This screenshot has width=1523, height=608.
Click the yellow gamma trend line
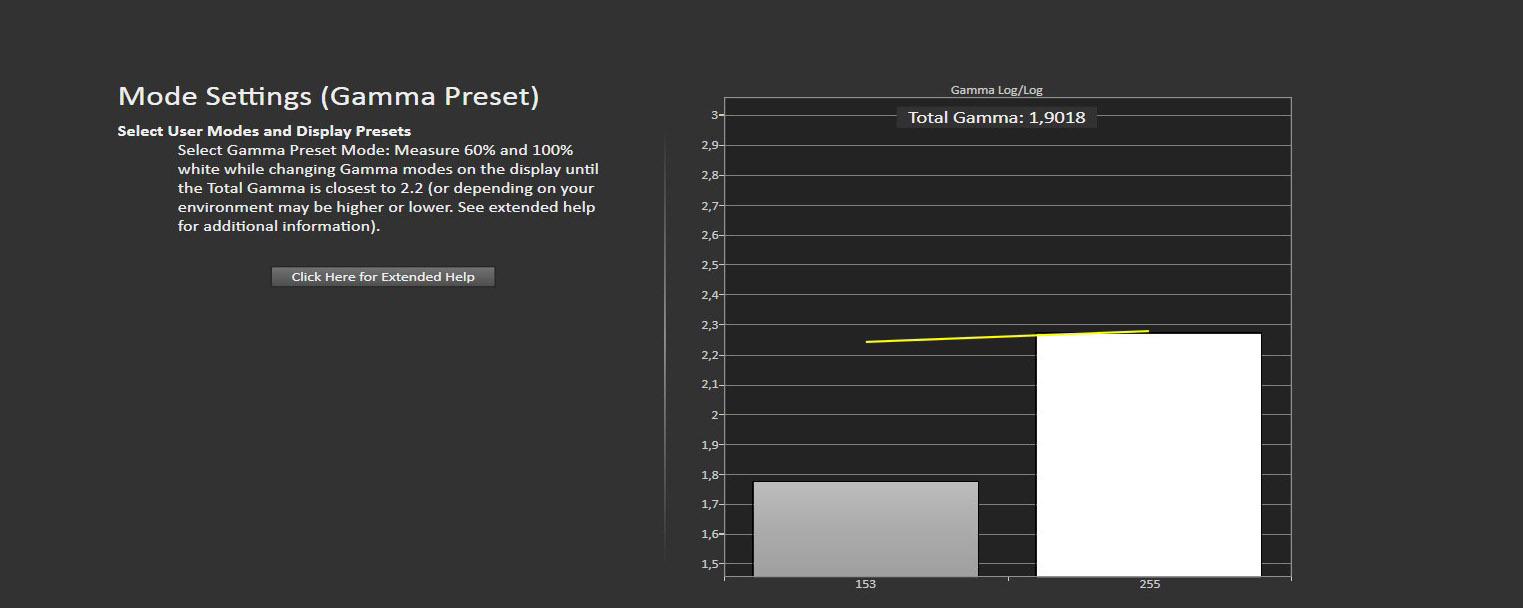(1007, 336)
